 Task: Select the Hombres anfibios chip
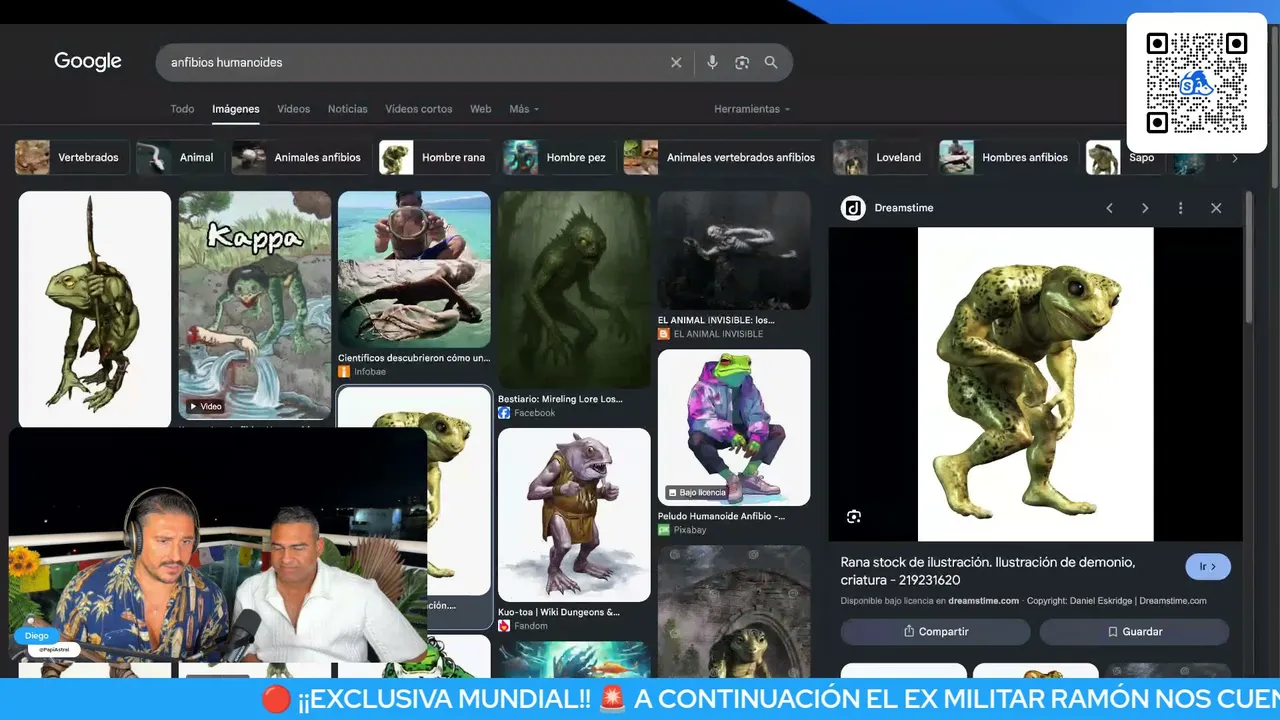(x=1008, y=157)
